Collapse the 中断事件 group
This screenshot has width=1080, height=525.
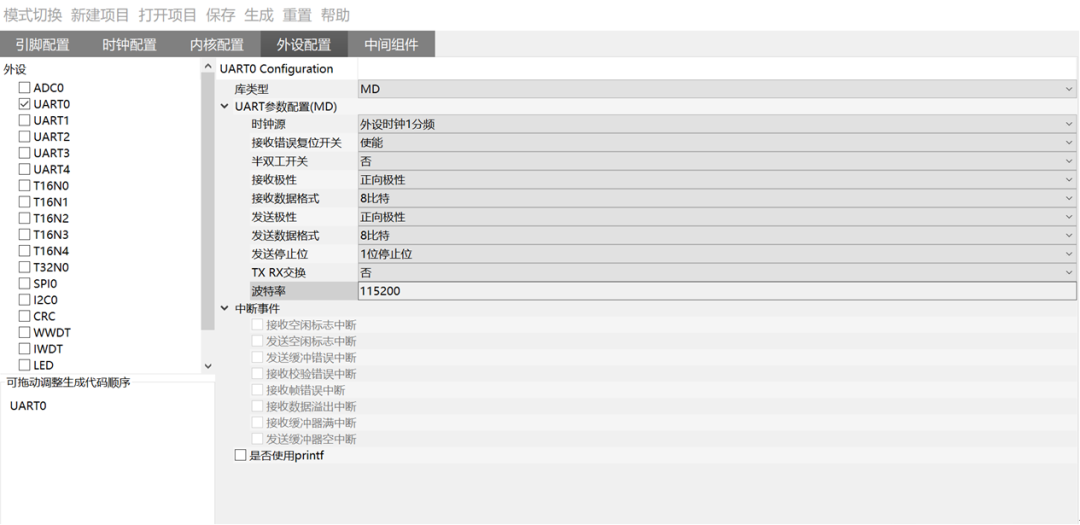(x=224, y=308)
